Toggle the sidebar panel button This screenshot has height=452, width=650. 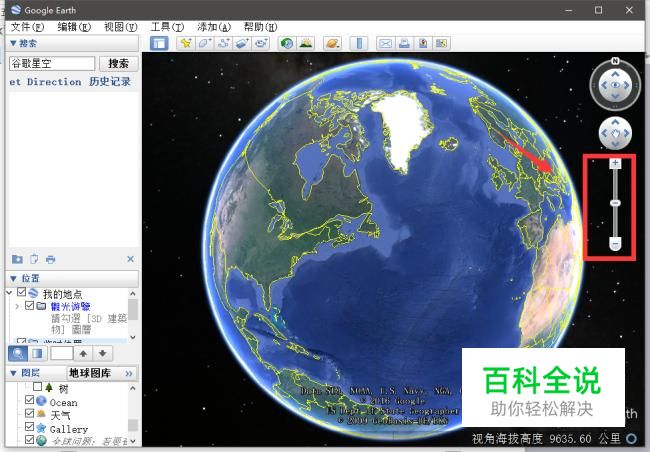pos(159,43)
